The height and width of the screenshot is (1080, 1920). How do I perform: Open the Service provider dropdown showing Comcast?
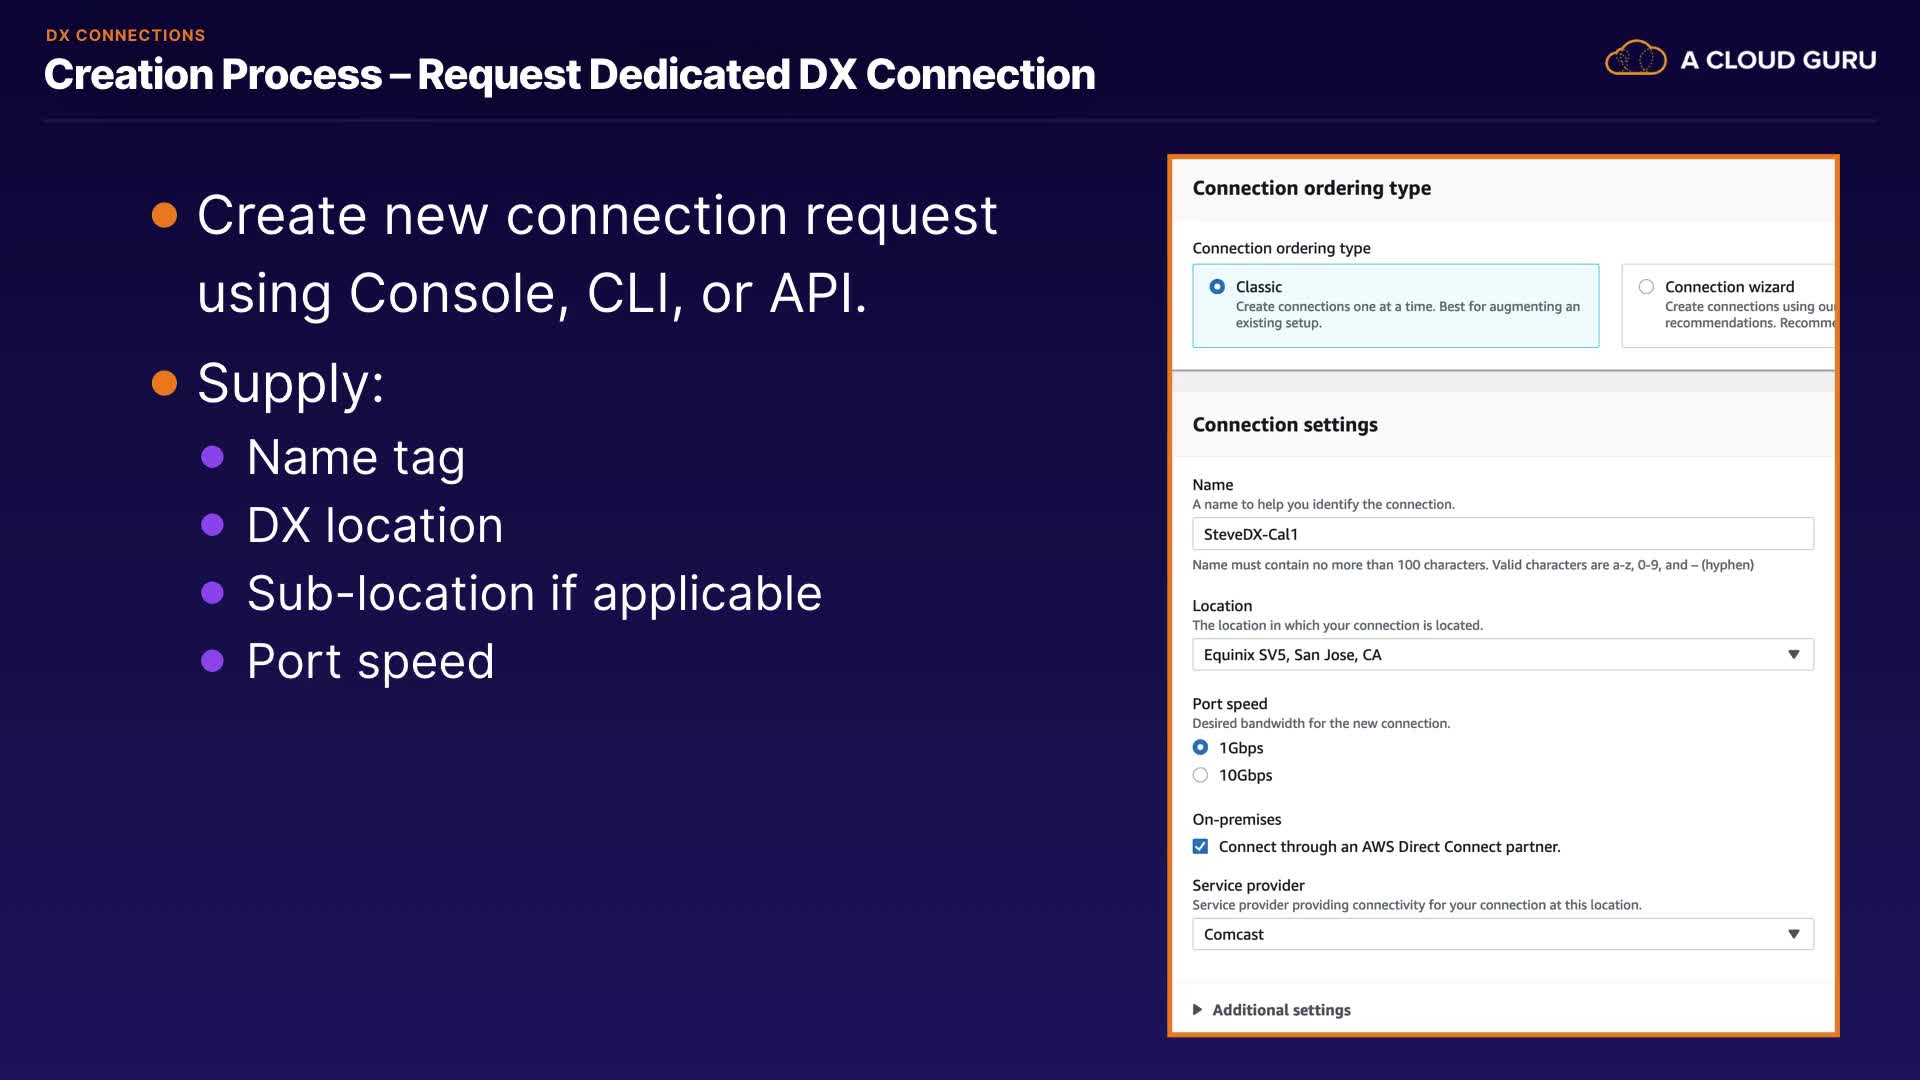click(x=1490, y=934)
